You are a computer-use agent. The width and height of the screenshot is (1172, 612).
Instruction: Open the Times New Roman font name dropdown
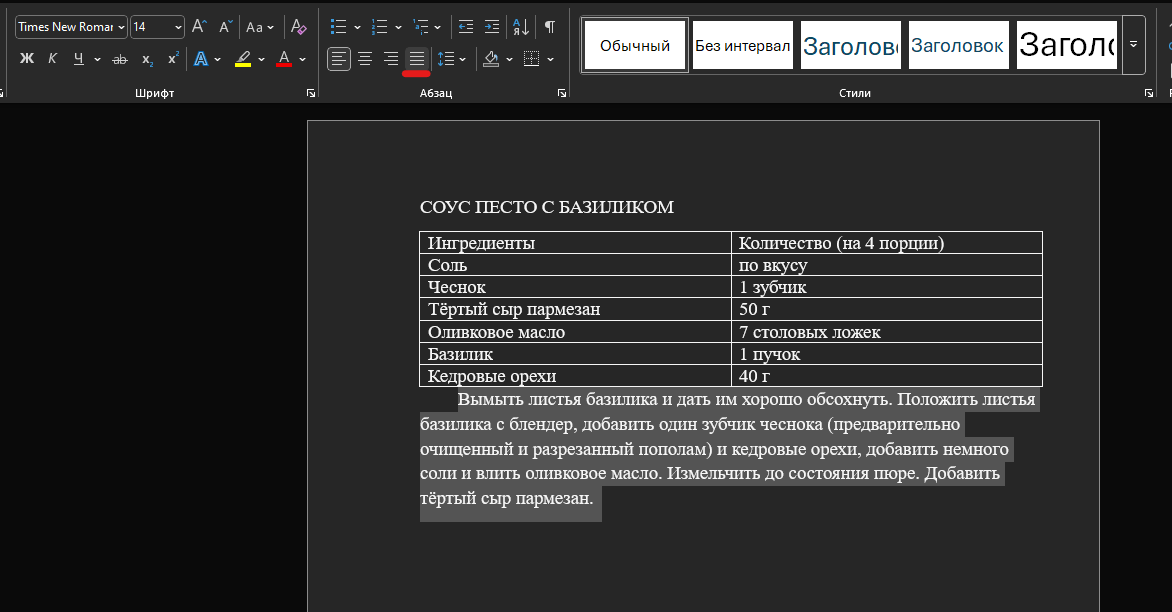(x=121, y=27)
